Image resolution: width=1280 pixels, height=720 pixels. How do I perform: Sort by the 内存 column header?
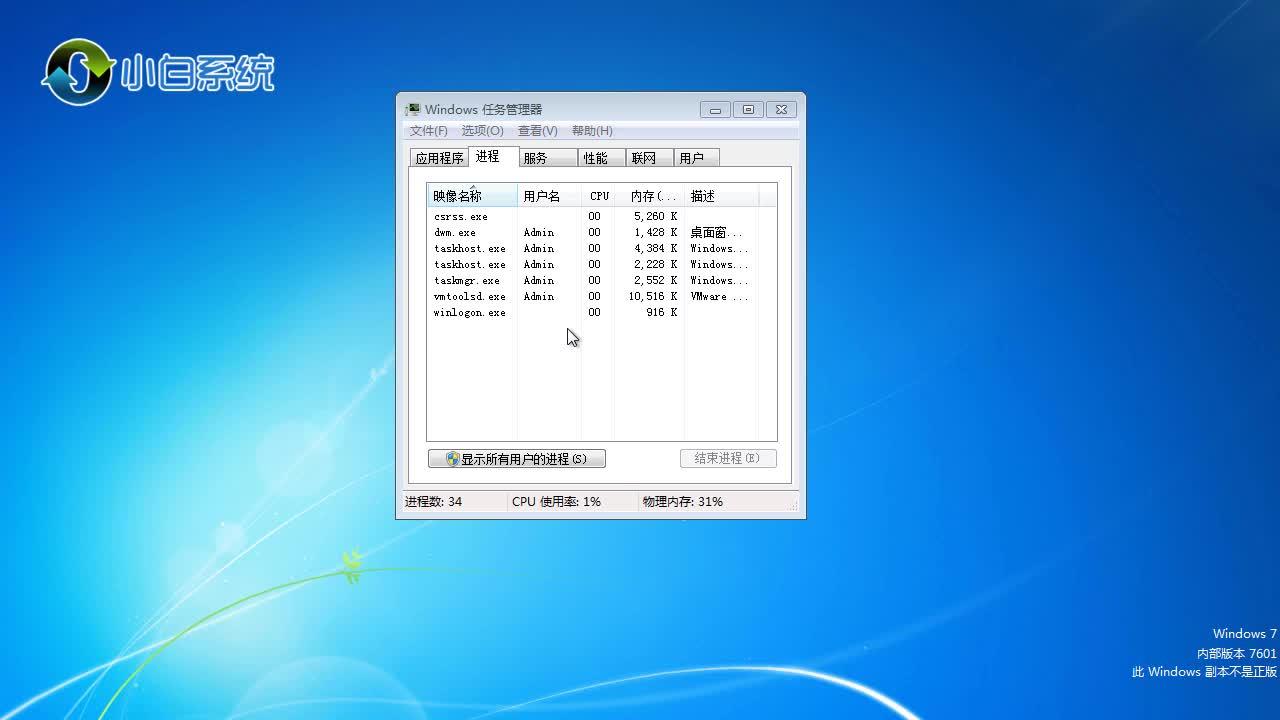(650, 196)
